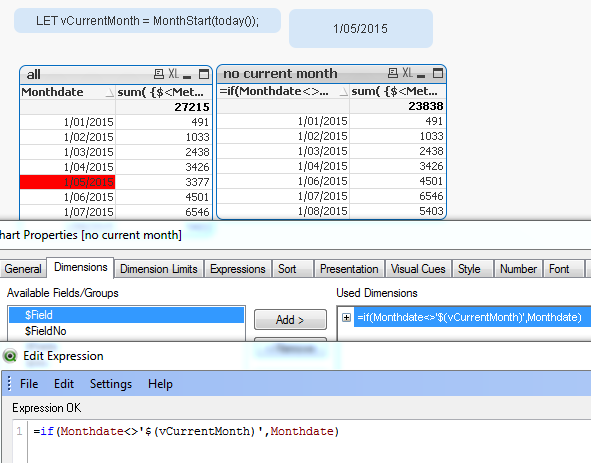Open the Visual Cues tab
Screen dimensions: 591x463
pyautogui.click(x=418, y=269)
